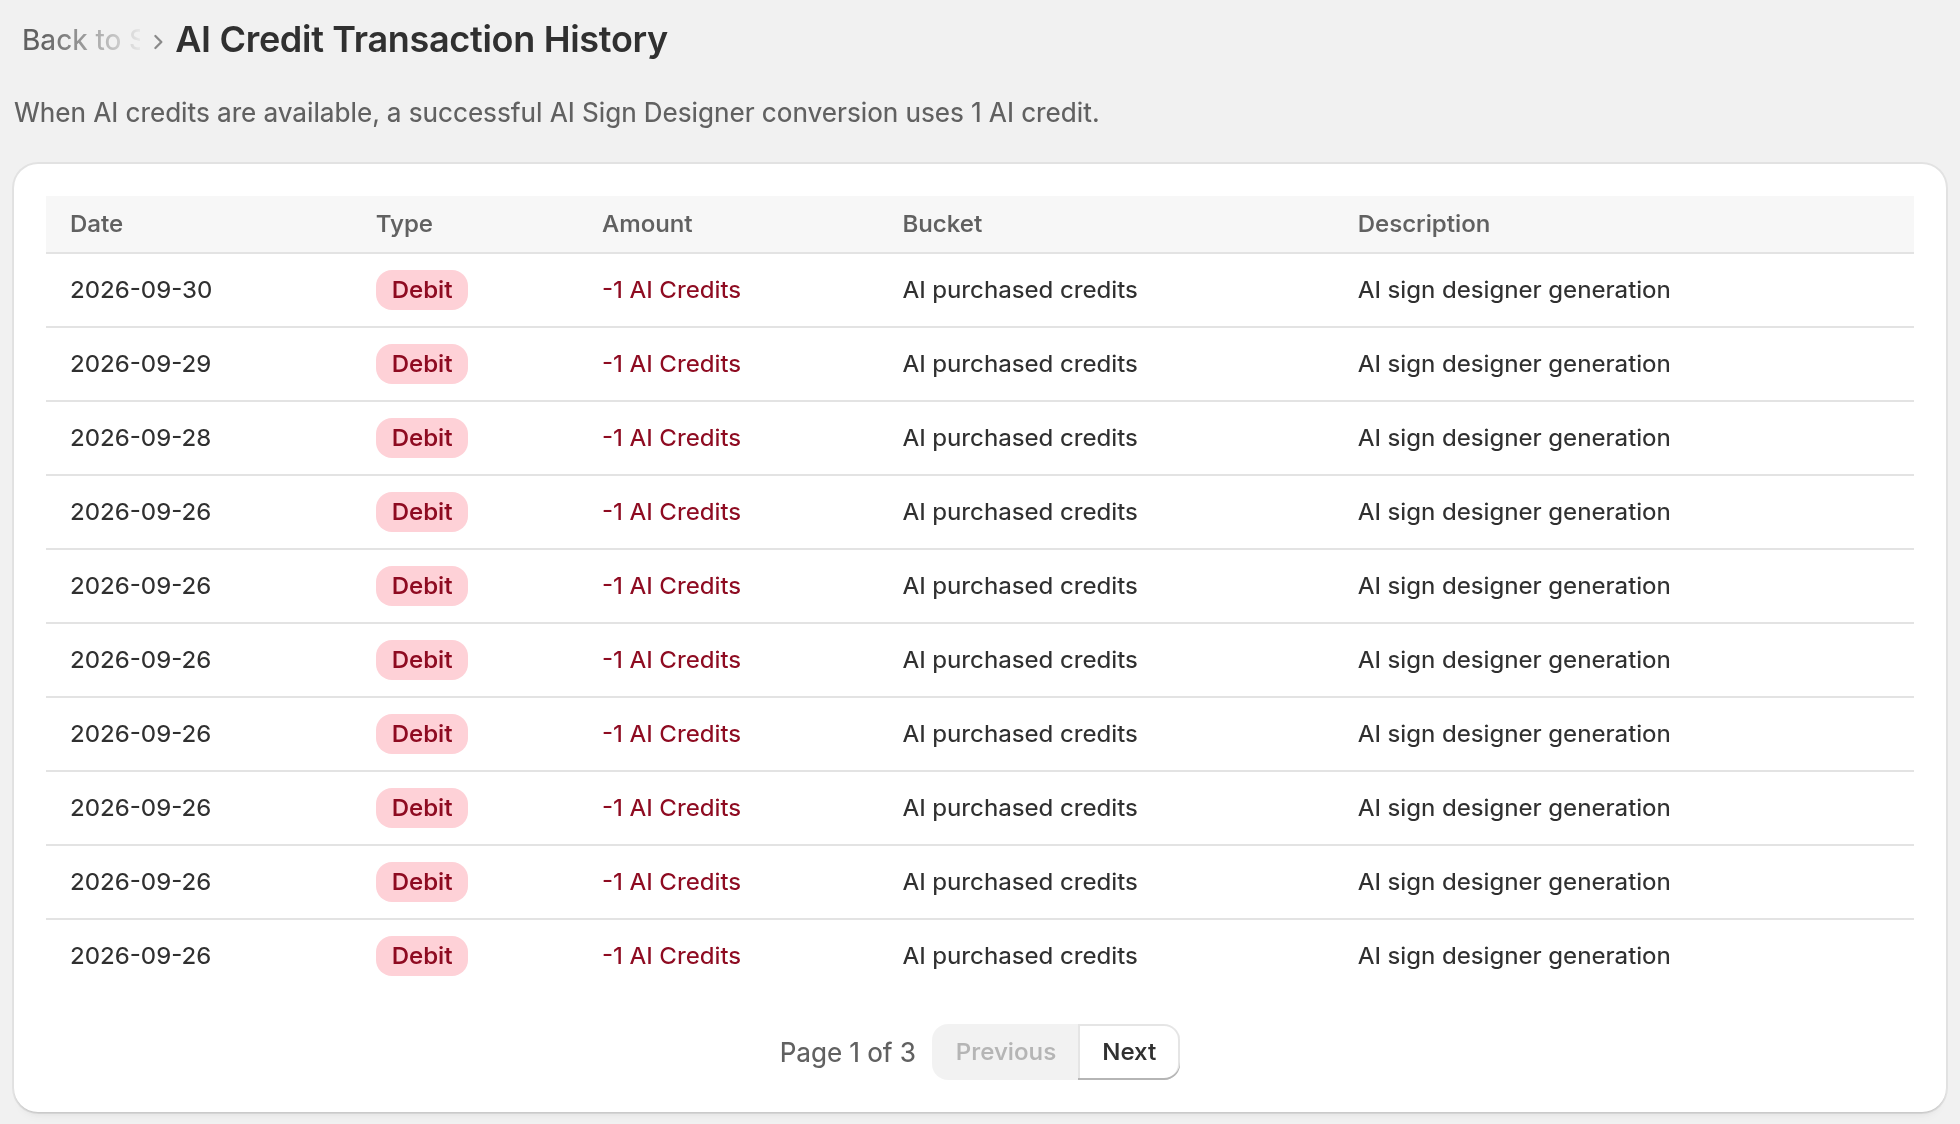
Task: Click AI purchased credits in 2026-09-28 row
Action: coord(1020,438)
